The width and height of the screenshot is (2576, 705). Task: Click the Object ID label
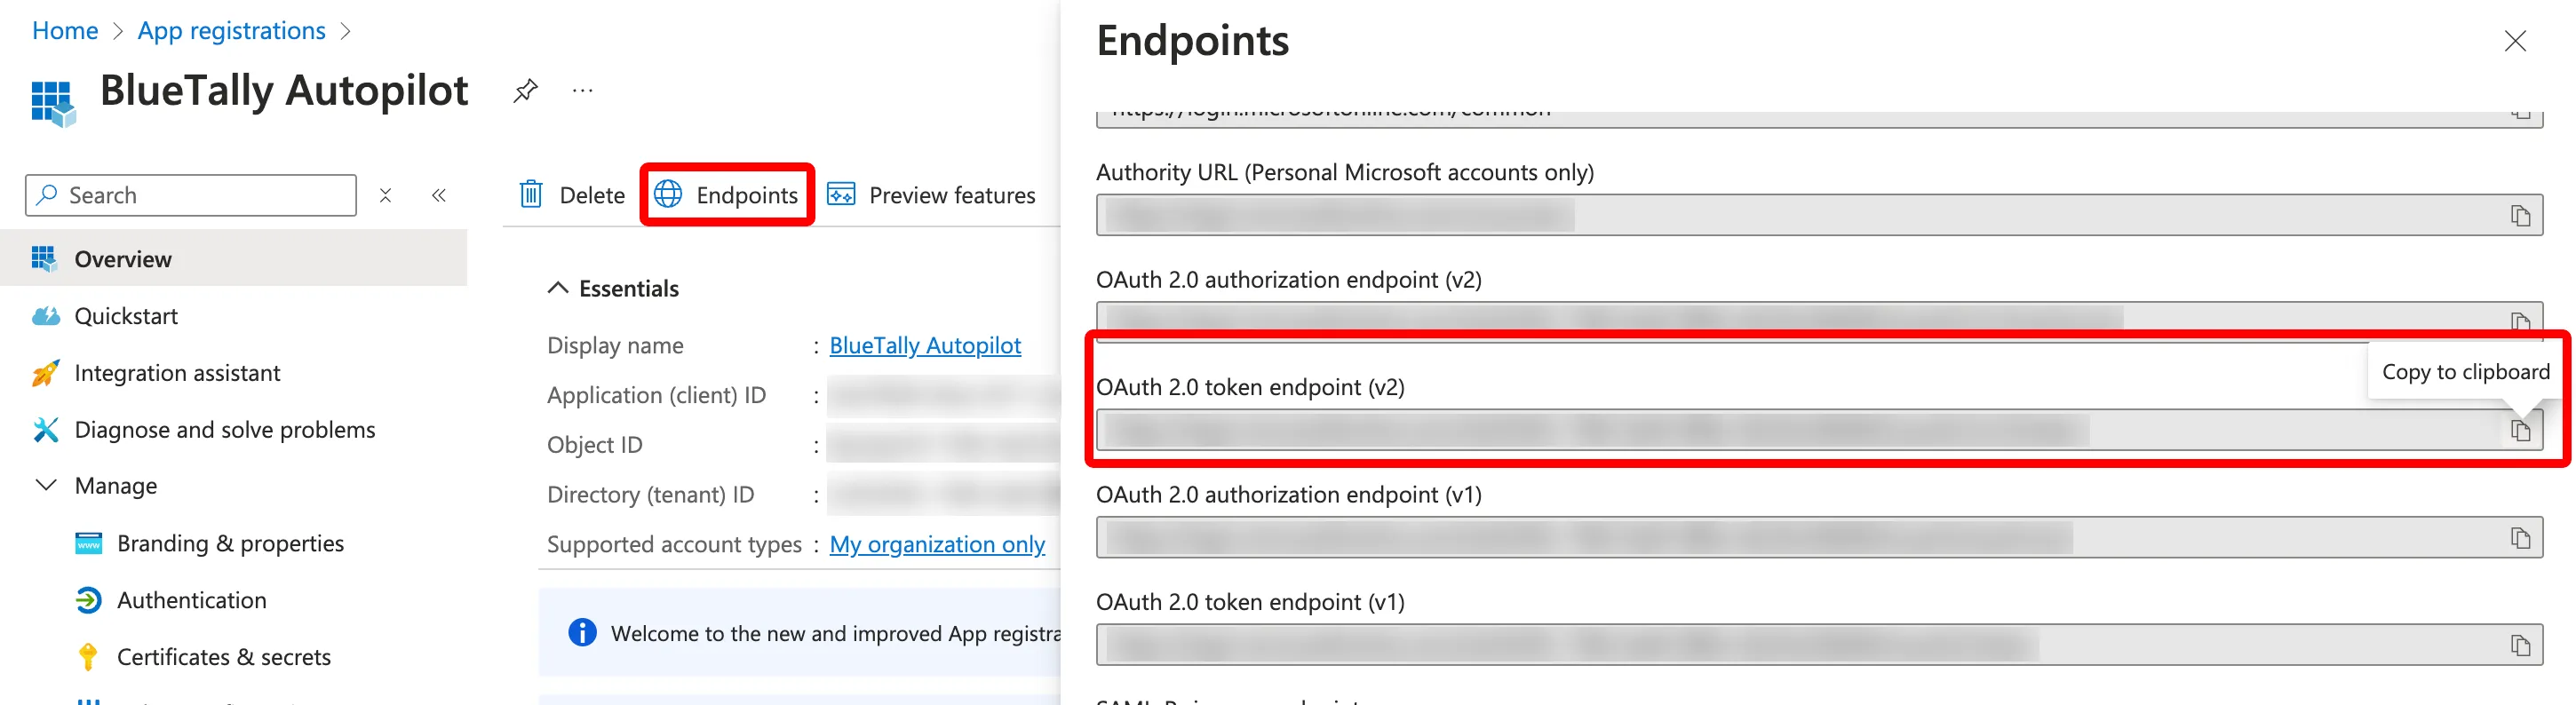pos(594,445)
